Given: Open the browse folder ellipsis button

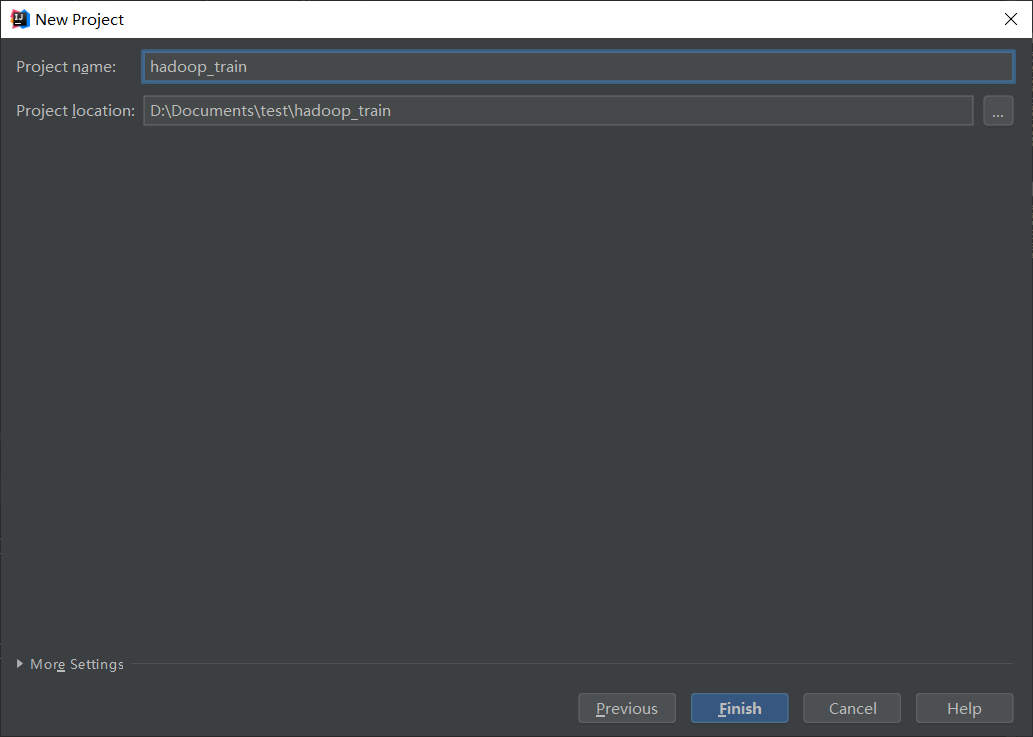Looking at the screenshot, I should click(998, 111).
